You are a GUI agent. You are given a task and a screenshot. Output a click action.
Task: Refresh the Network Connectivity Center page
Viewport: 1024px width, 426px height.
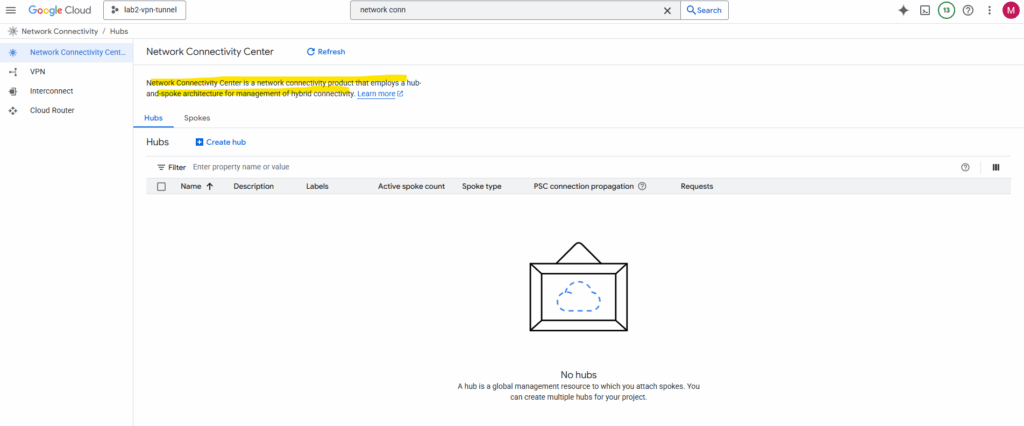tap(326, 52)
